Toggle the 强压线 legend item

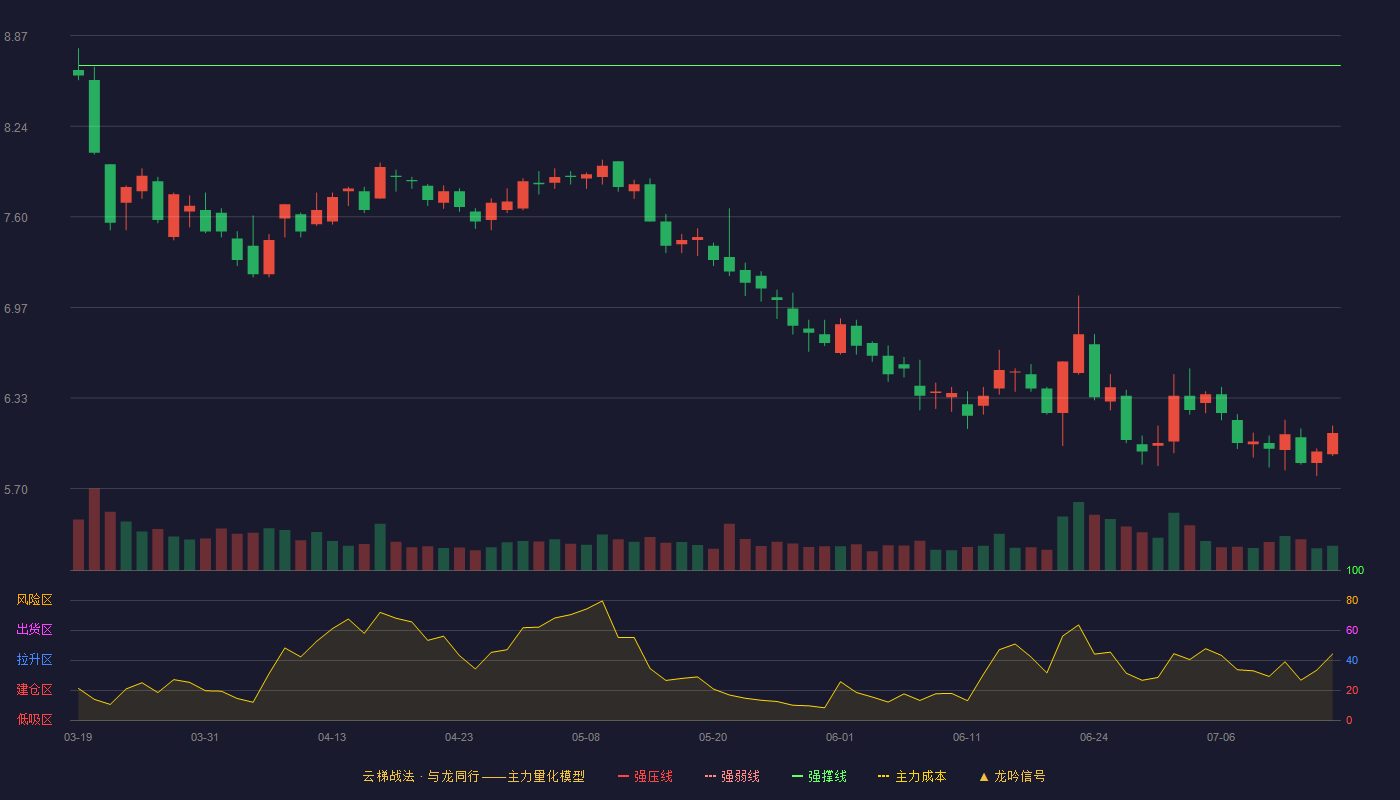[x=645, y=776]
